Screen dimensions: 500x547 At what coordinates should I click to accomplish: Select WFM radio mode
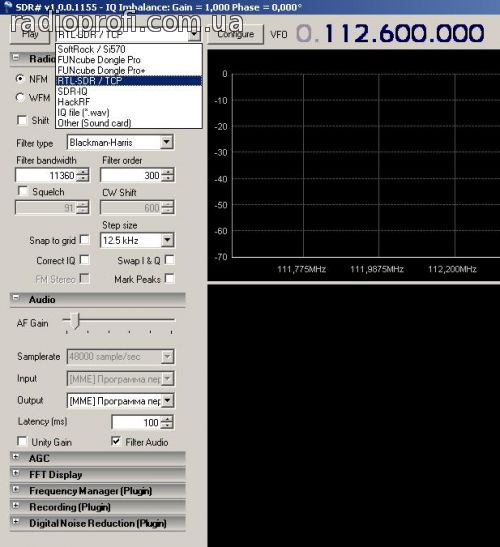(20, 98)
